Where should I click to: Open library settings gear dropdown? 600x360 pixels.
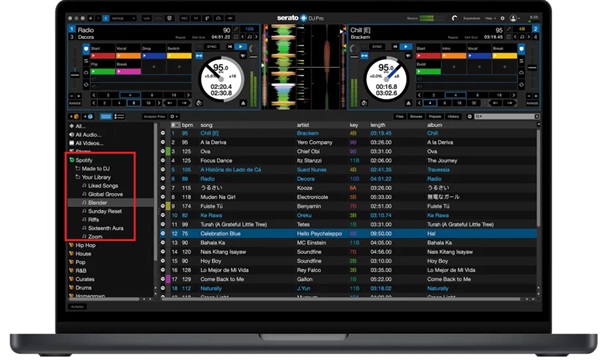174,116
